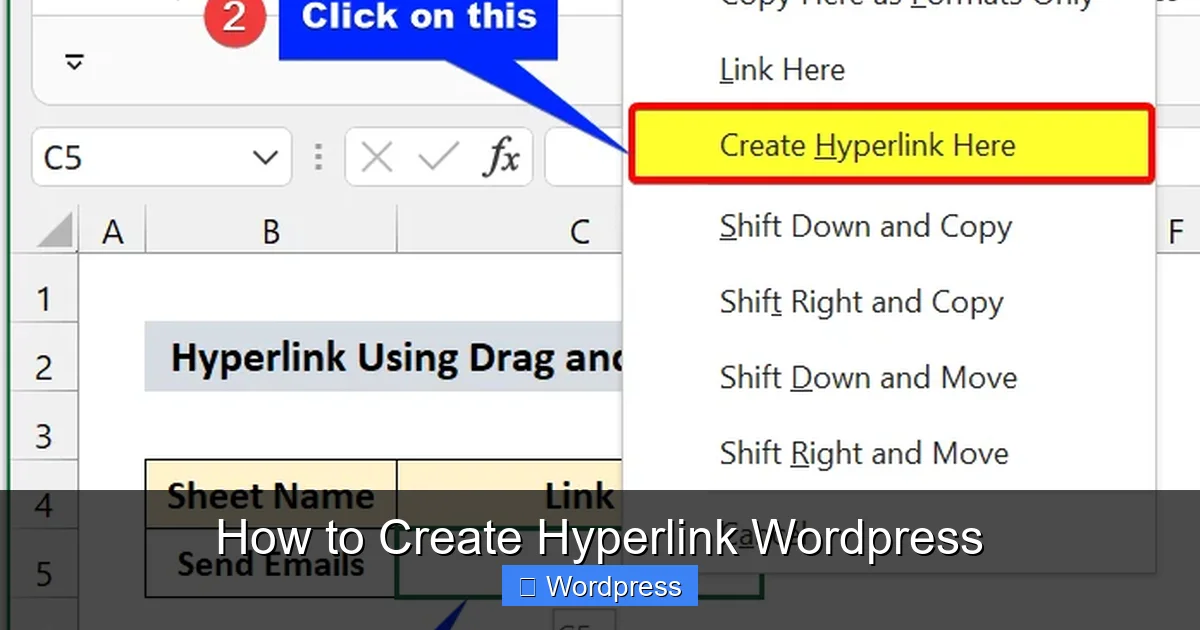Click inside the Name Box showing C5
The image size is (1200, 630).
(x=150, y=157)
